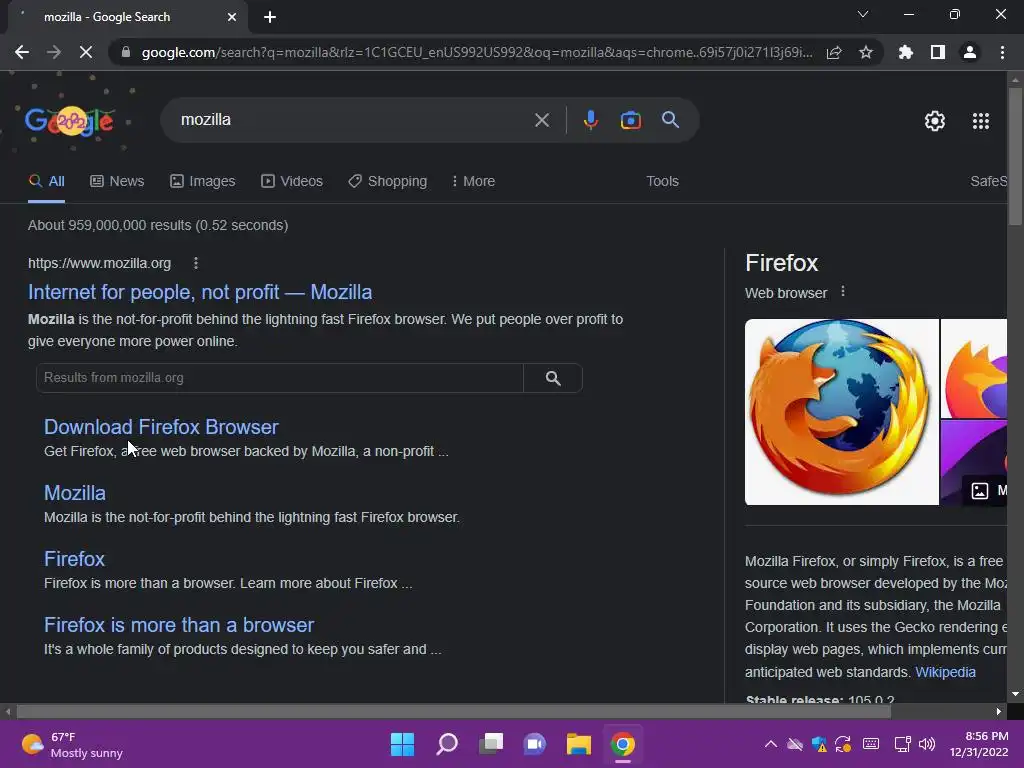Submit search with magnifier icon
The width and height of the screenshot is (1024, 768).
671,120
